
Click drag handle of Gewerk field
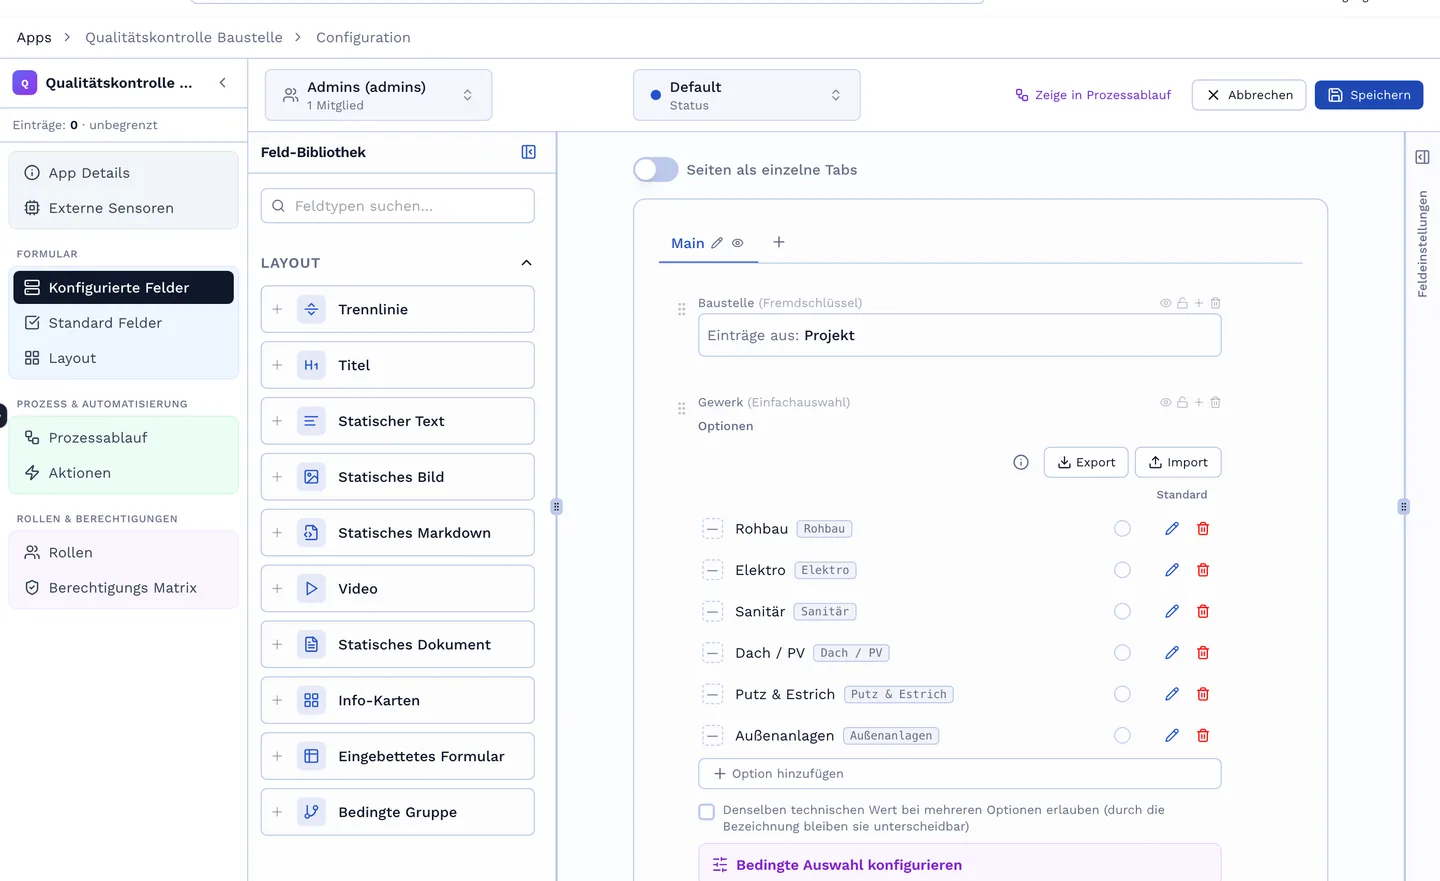[681, 408]
